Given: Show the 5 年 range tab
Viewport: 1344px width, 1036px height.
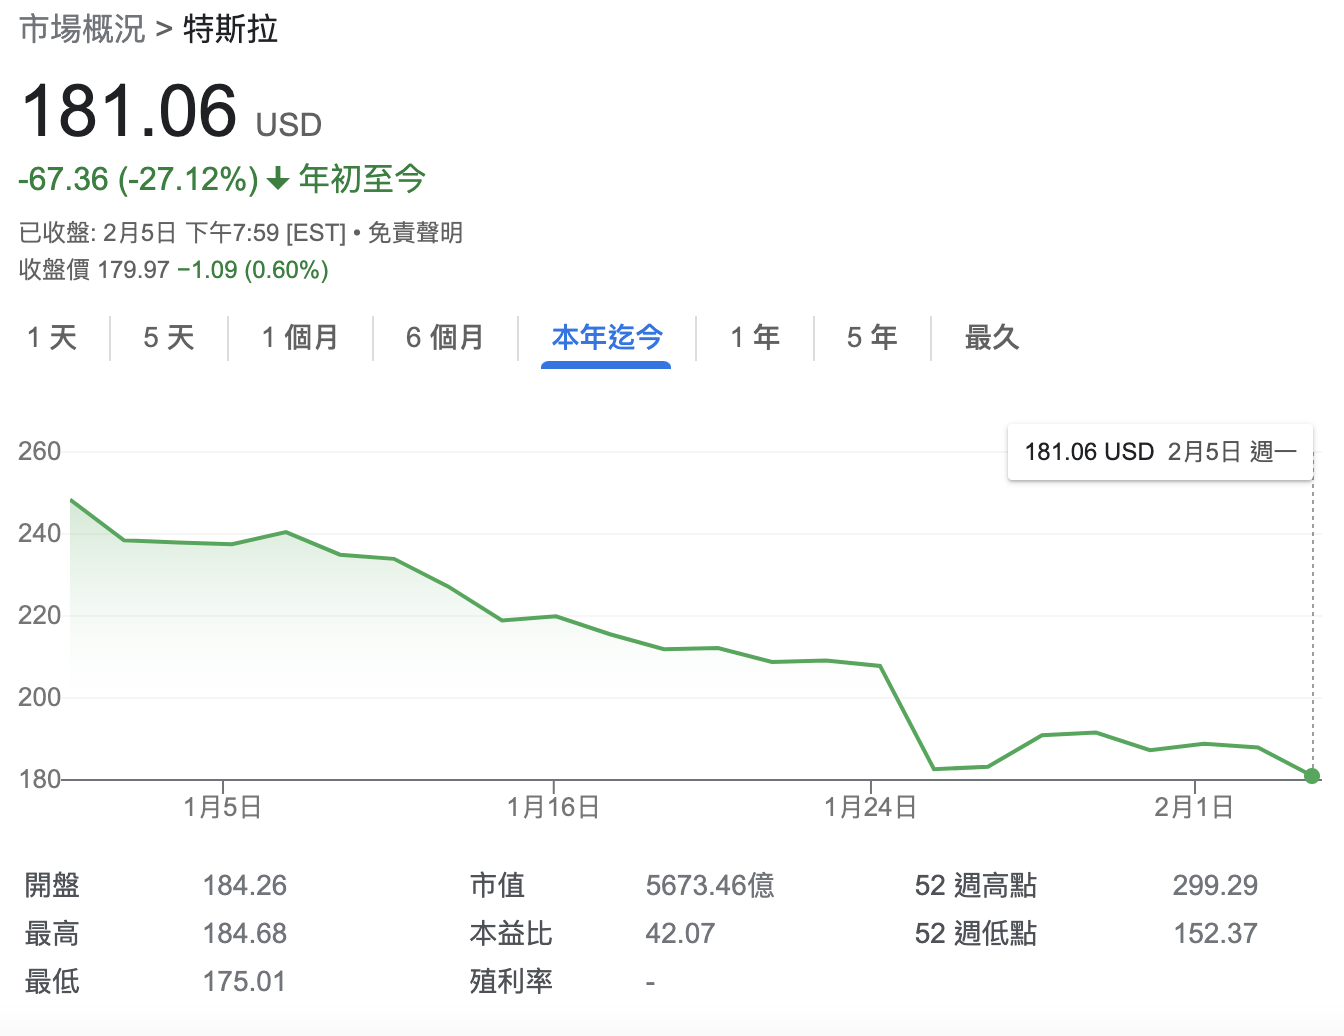Looking at the screenshot, I should (872, 338).
